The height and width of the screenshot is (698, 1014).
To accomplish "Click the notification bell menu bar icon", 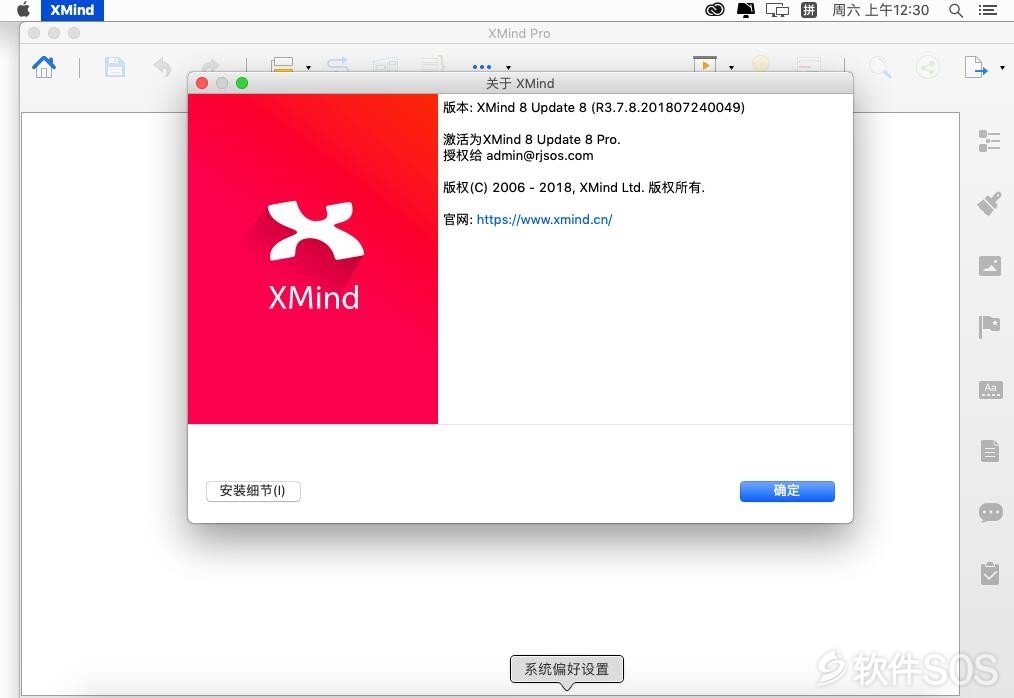I will pyautogui.click(x=746, y=10).
